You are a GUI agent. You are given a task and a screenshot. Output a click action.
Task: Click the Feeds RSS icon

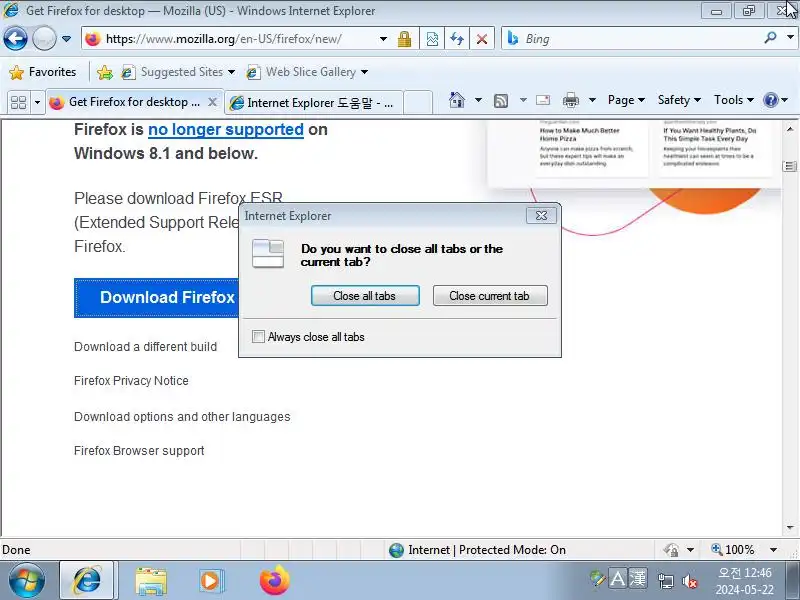(501, 101)
